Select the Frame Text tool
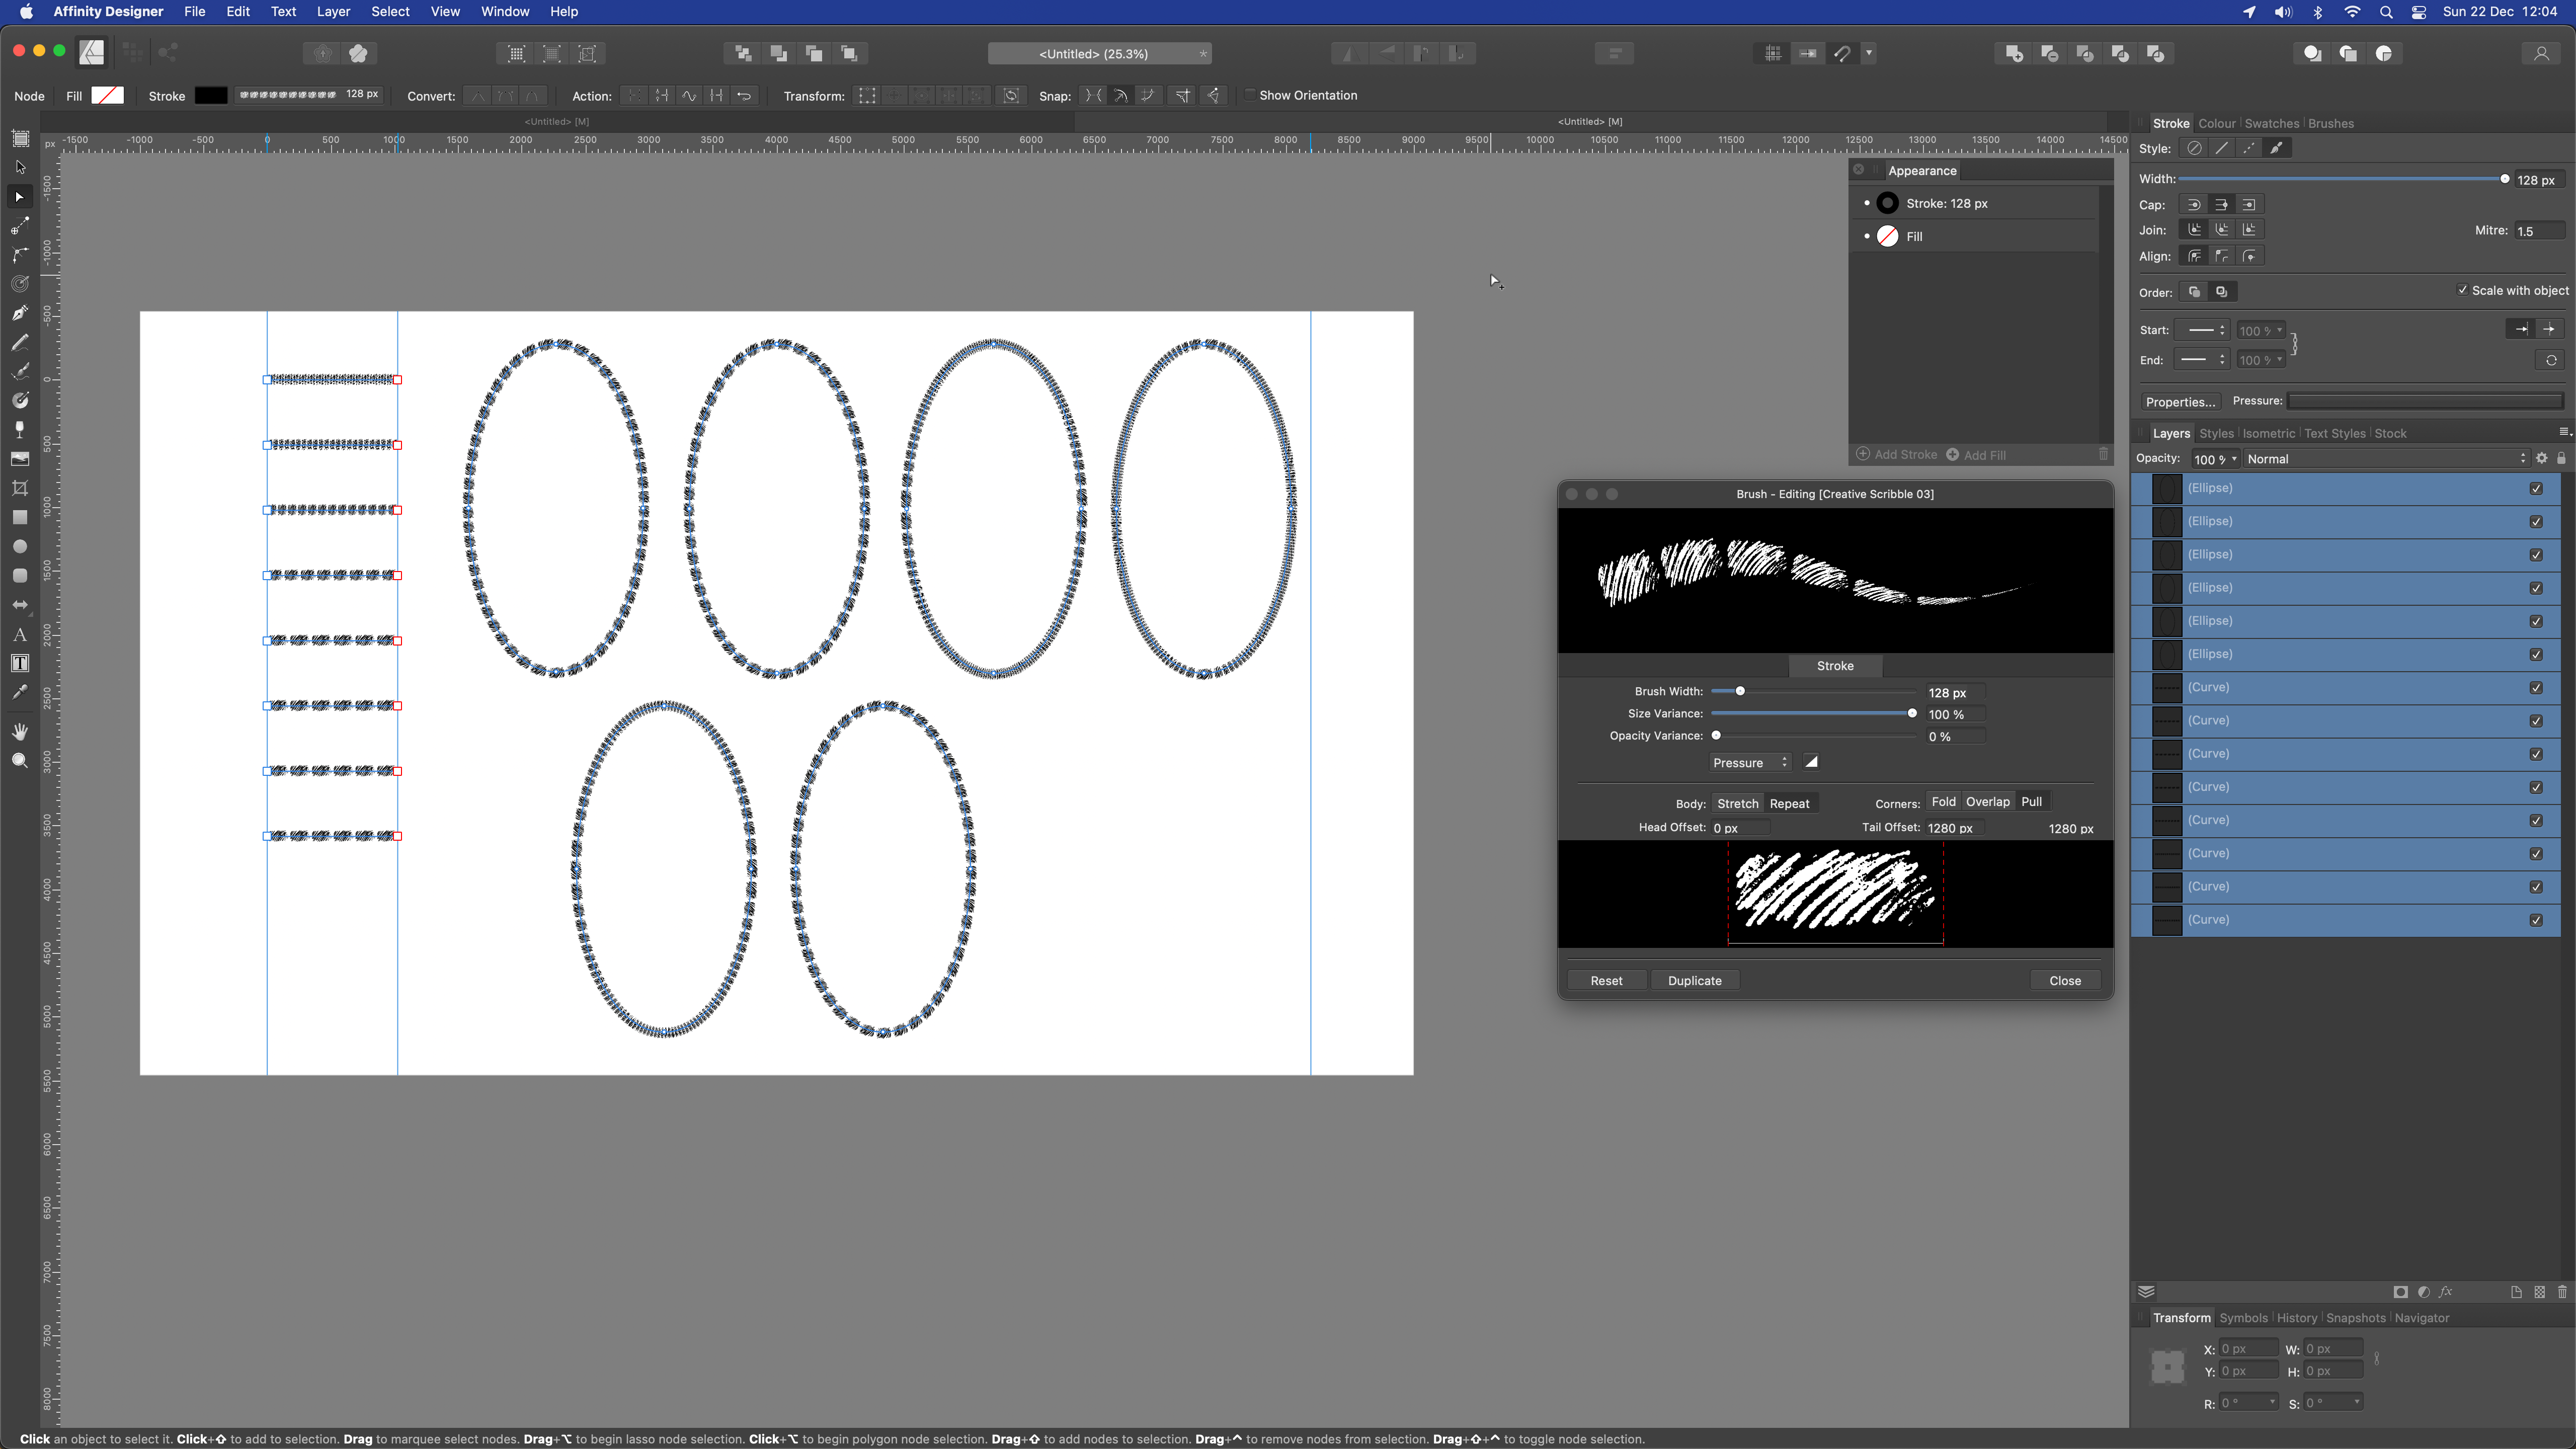The width and height of the screenshot is (2576, 1449). (x=20, y=664)
